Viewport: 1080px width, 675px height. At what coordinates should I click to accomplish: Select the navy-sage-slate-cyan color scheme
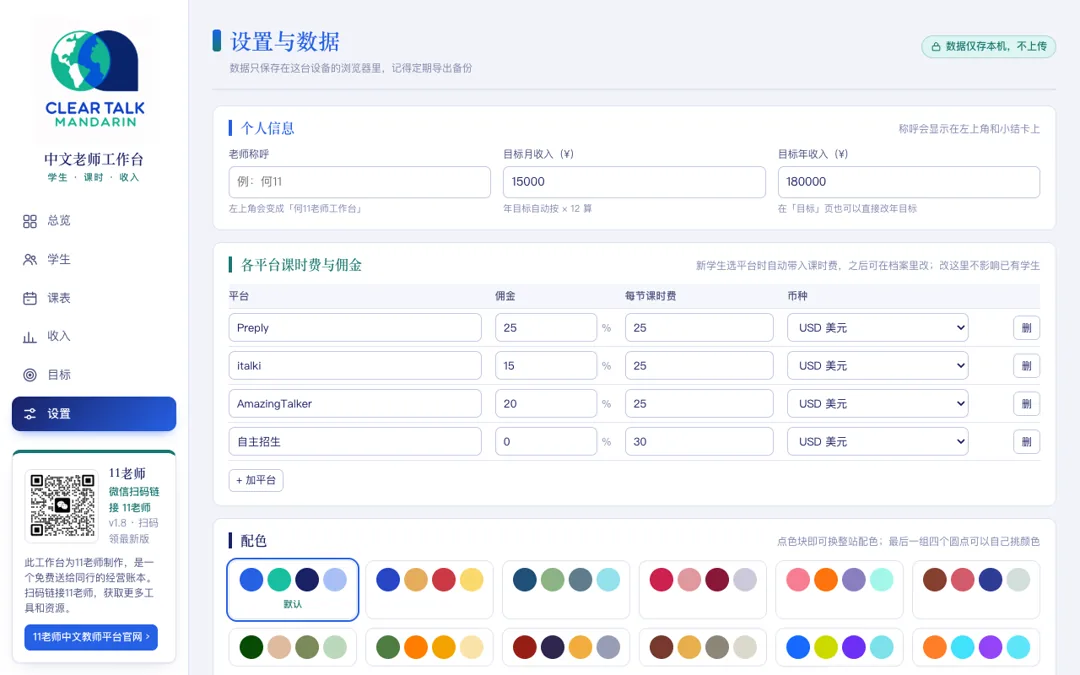566,590
